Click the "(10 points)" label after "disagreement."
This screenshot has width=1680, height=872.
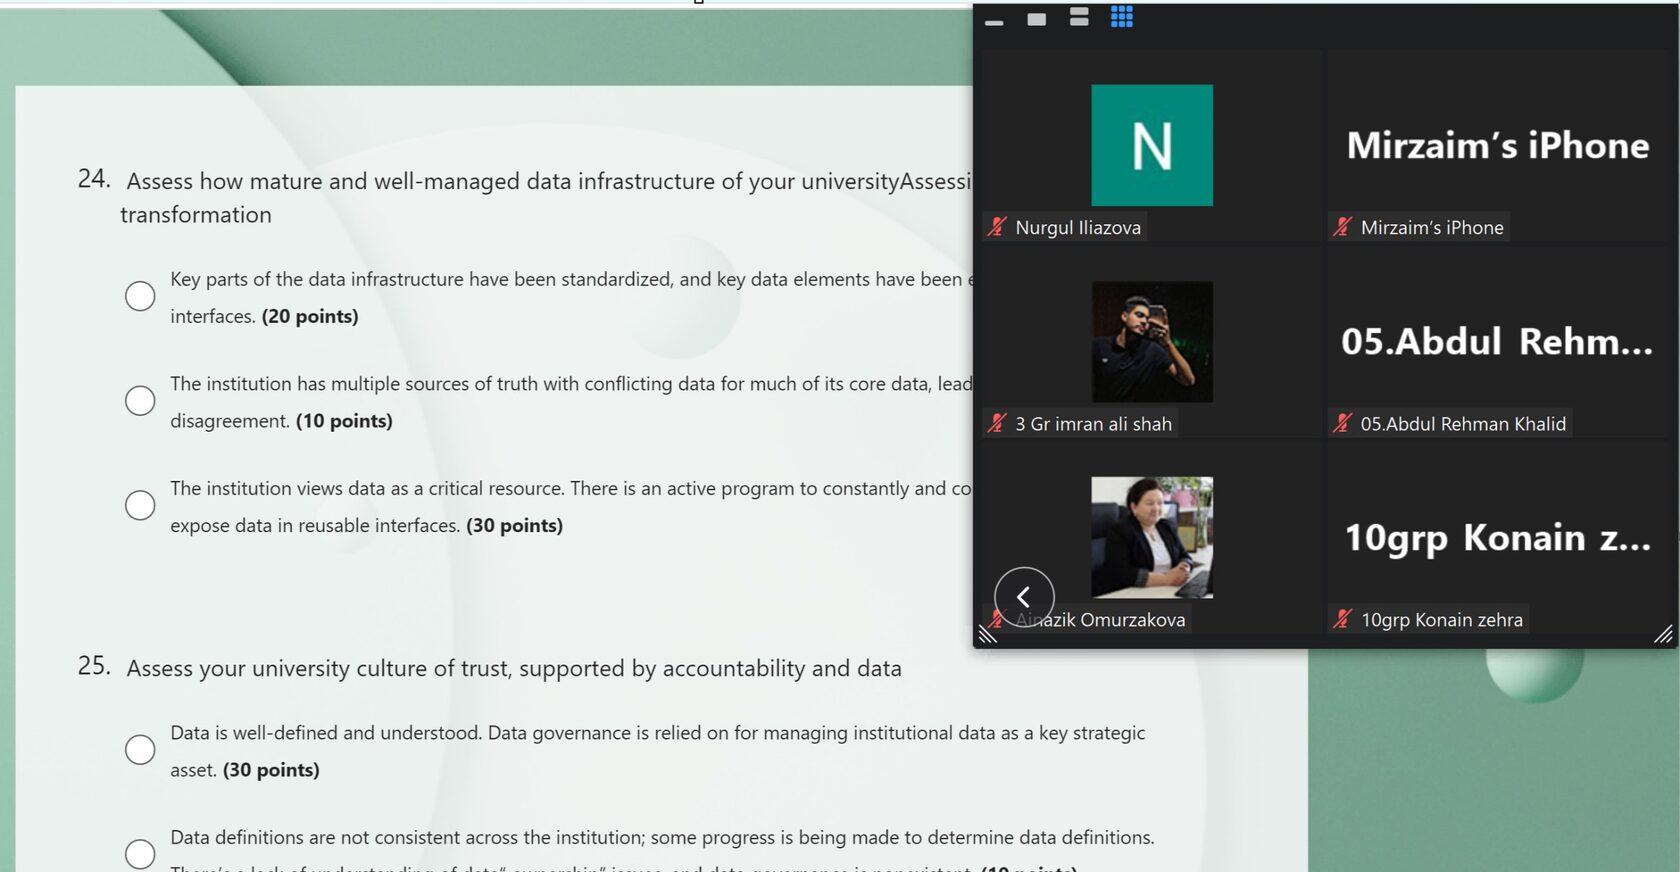click(x=344, y=421)
